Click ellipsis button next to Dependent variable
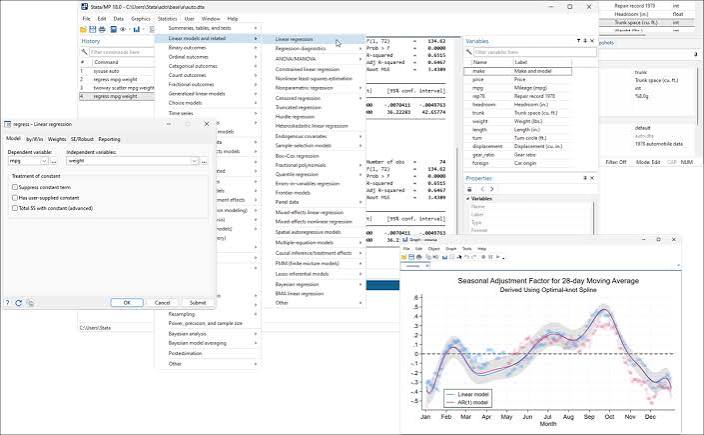 (x=54, y=161)
